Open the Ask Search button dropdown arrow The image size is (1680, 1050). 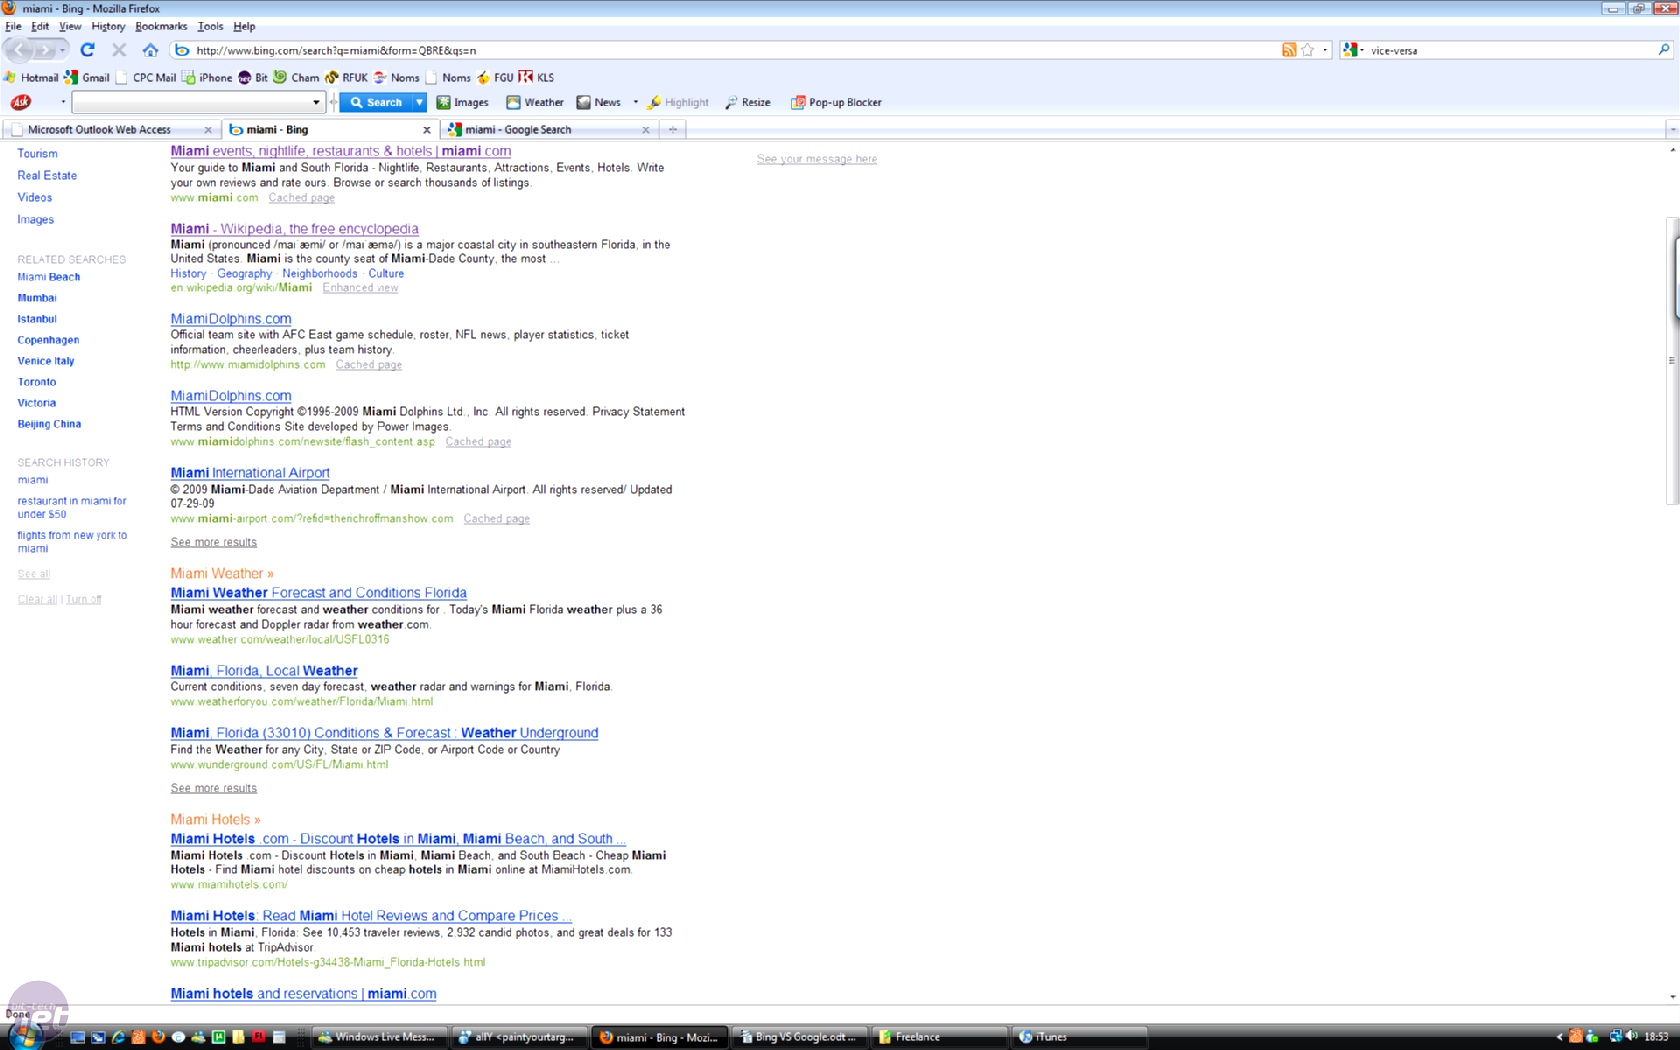(420, 102)
